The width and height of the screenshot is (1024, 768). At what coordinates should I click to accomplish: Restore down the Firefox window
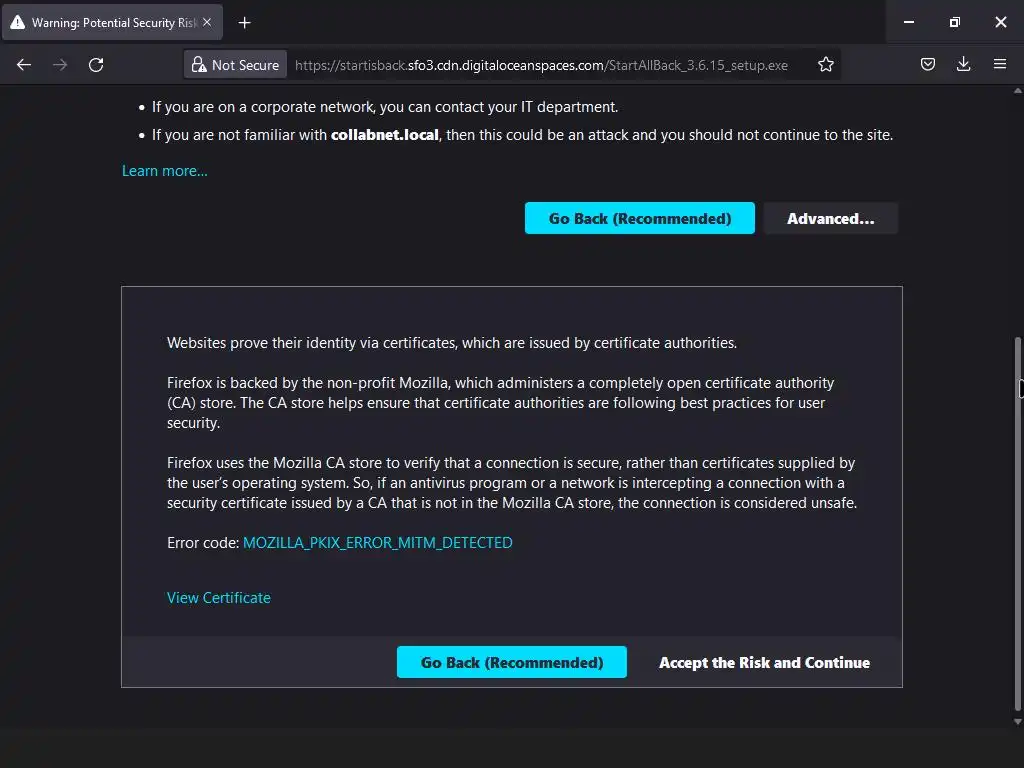pyautogui.click(x=954, y=22)
